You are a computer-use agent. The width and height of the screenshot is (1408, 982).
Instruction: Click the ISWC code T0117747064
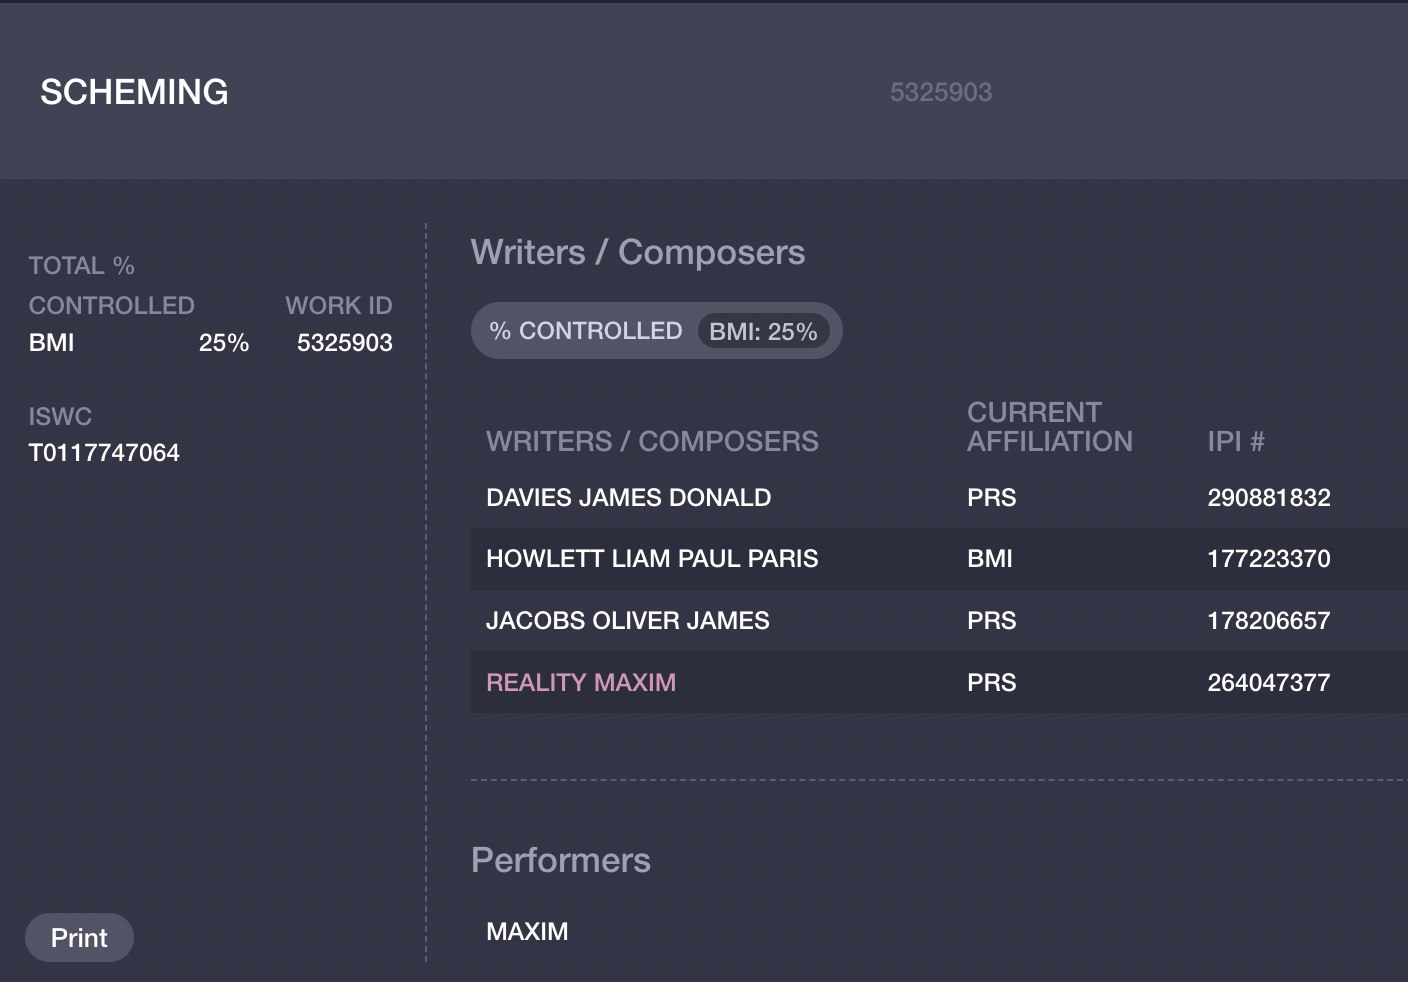point(104,453)
